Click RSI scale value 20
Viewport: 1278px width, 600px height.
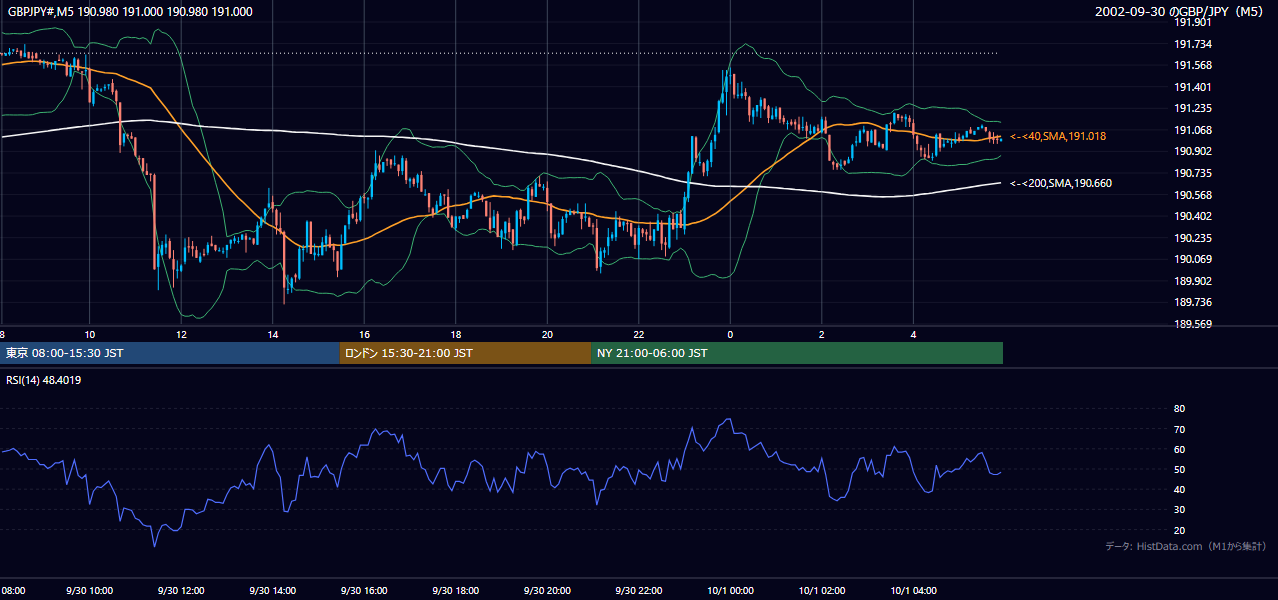(1179, 530)
